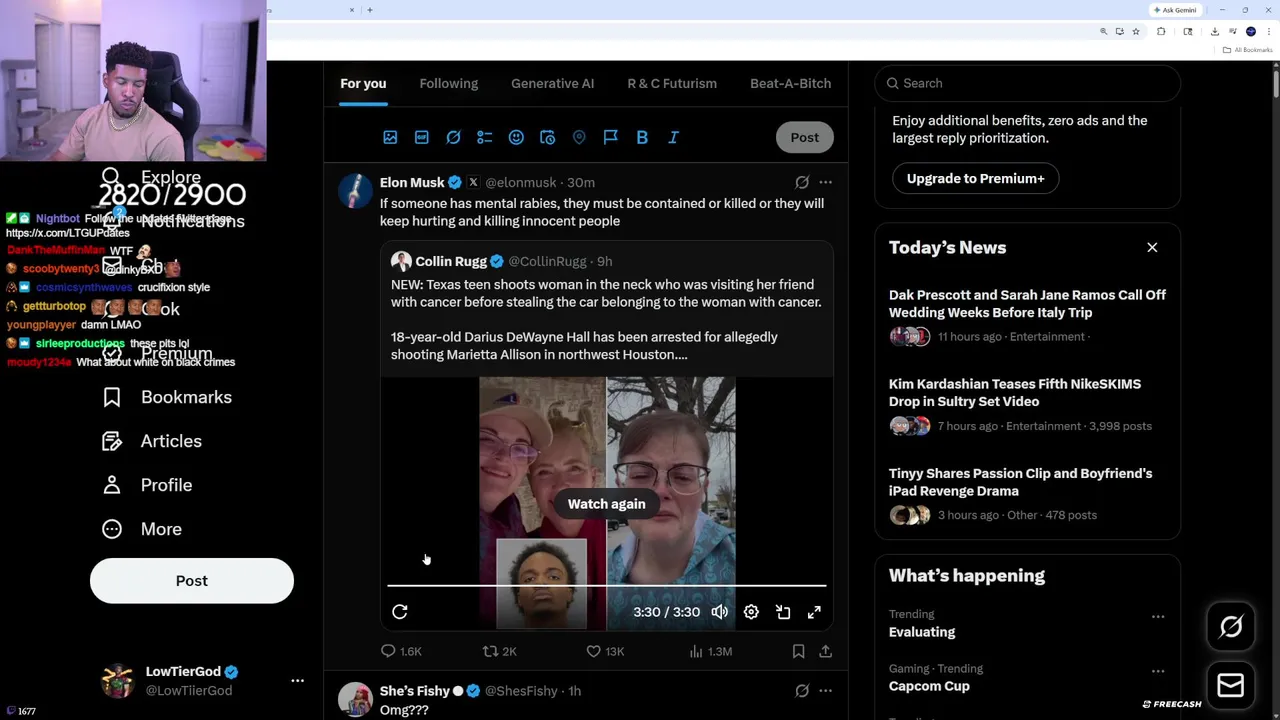Mute the video with the speaker icon
Viewport: 1280px width, 720px height.
720,612
